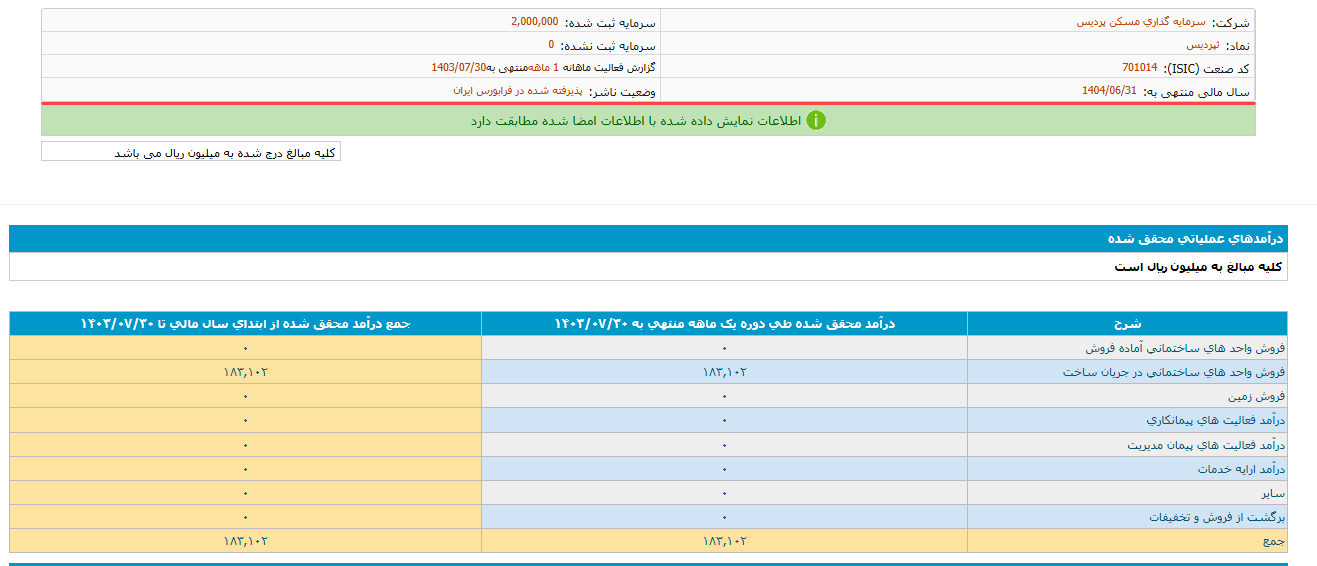Click the گزارش فعالیت ماهانه label text
Screen dimensions: 1317x566
click(610, 68)
